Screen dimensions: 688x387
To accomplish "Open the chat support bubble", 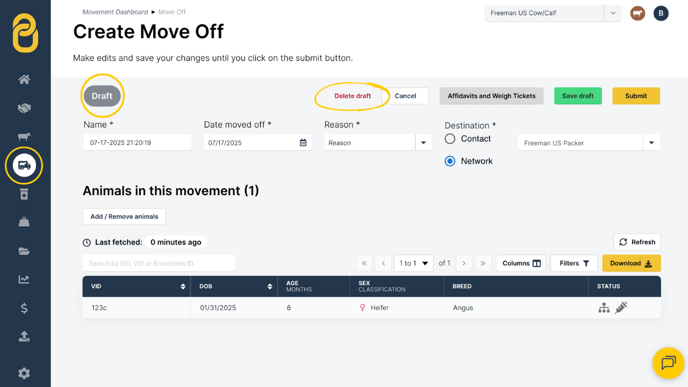I will pos(668,363).
